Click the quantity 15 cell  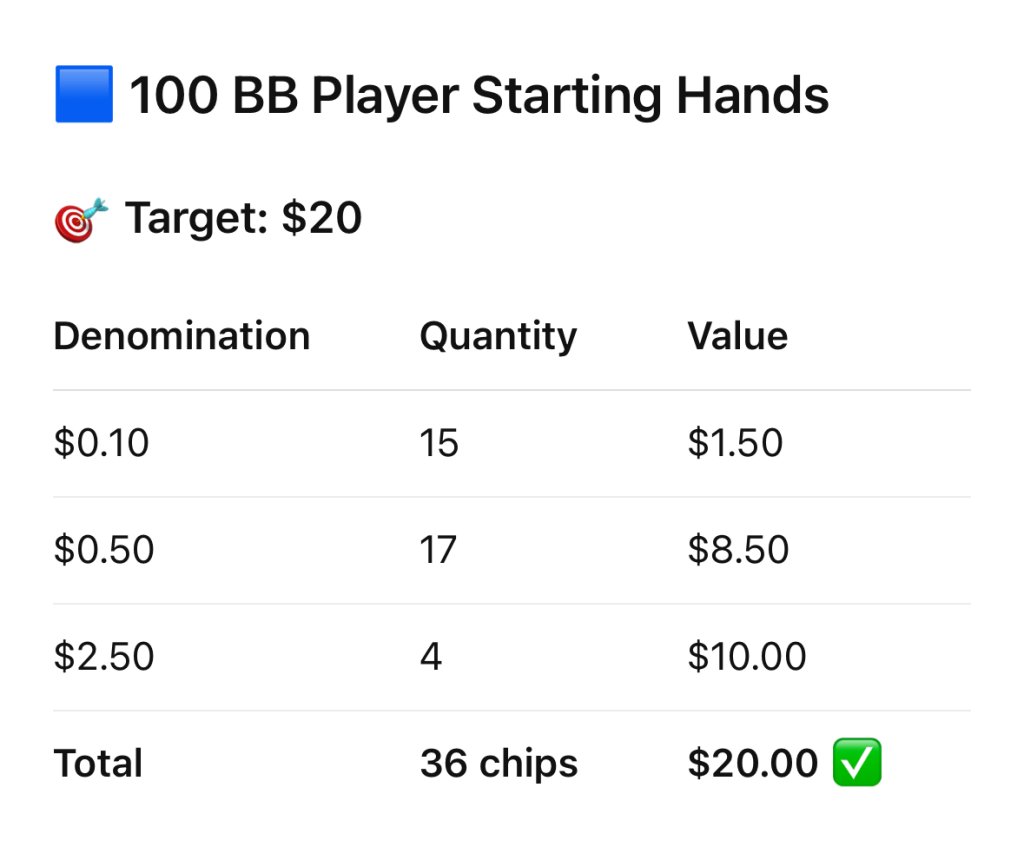point(439,443)
